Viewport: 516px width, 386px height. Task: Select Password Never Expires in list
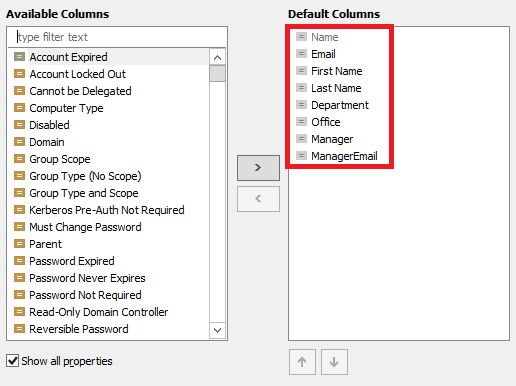click(x=87, y=278)
